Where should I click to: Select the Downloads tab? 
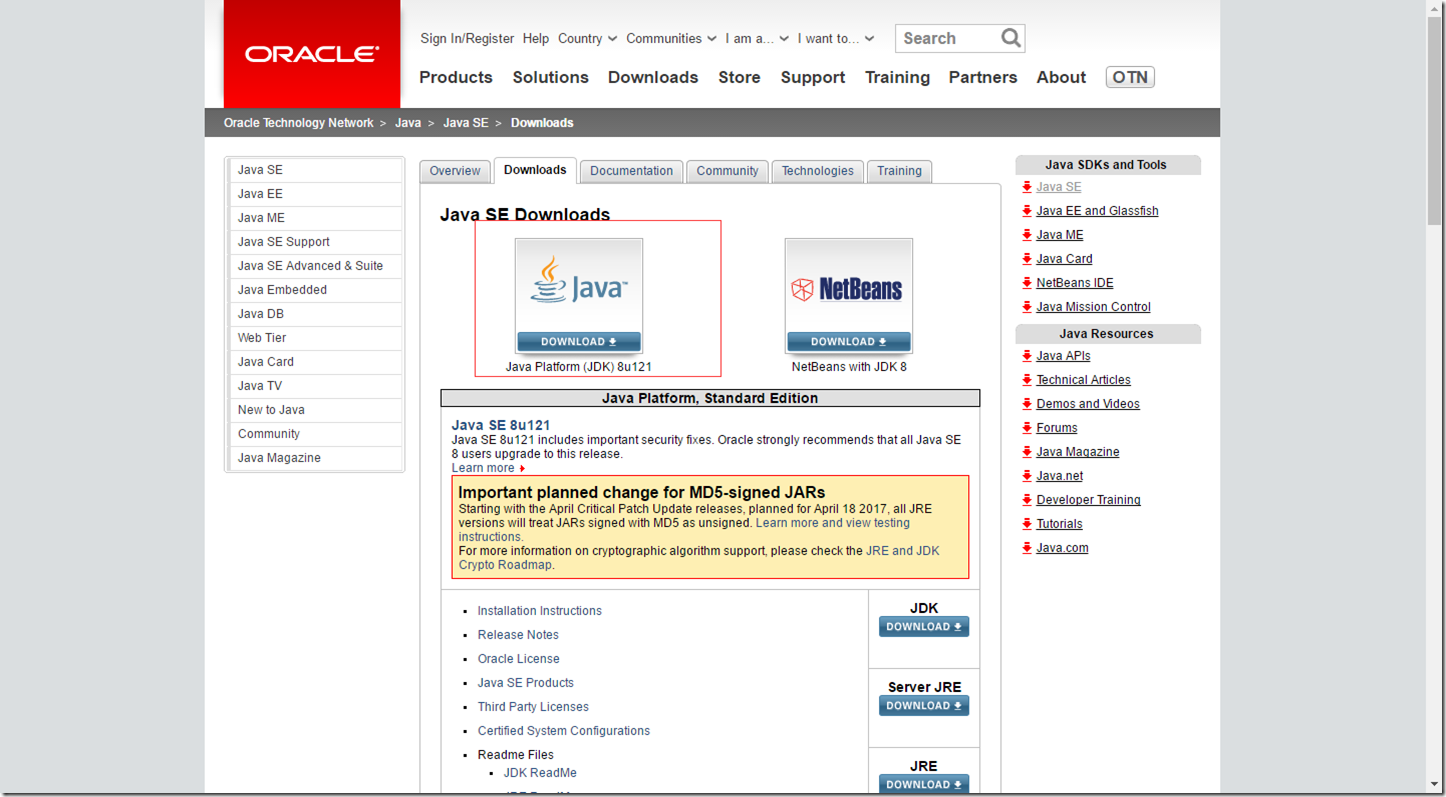tap(535, 170)
